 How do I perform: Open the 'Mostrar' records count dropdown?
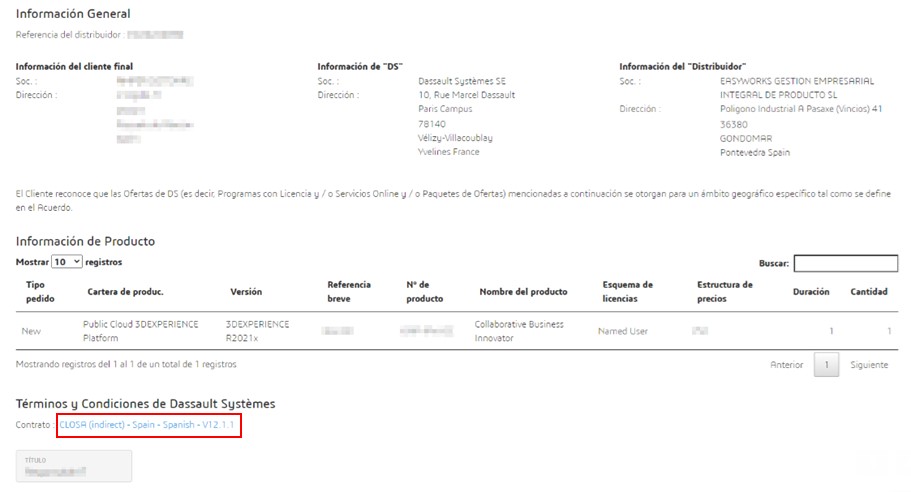coord(67,262)
